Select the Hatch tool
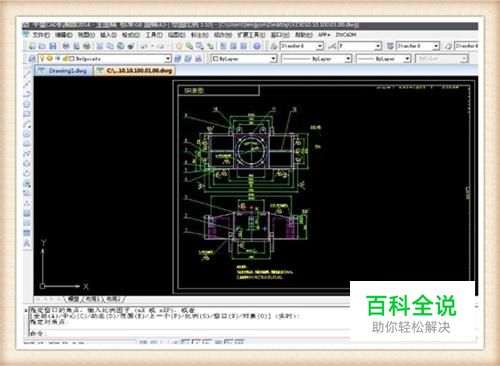Screen dimensions: 500x366 point(27,213)
